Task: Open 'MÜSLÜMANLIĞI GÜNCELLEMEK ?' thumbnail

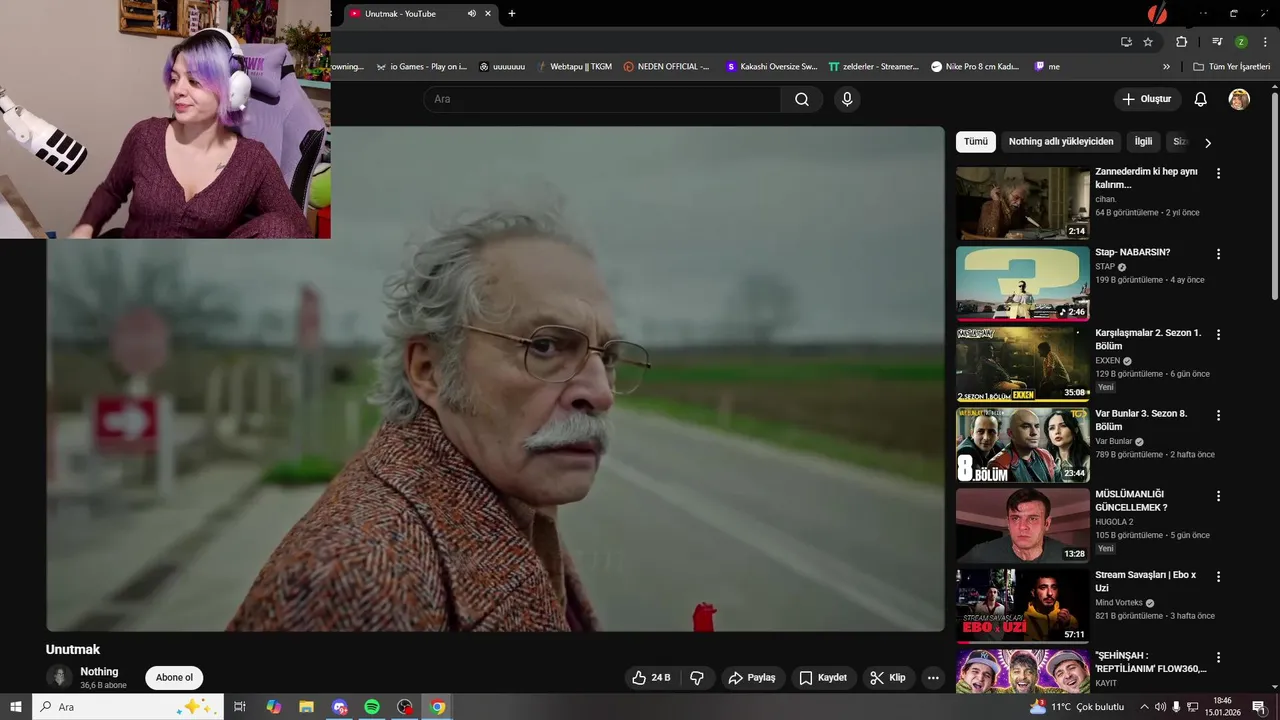Action: pyautogui.click(x=1022, y=526)
